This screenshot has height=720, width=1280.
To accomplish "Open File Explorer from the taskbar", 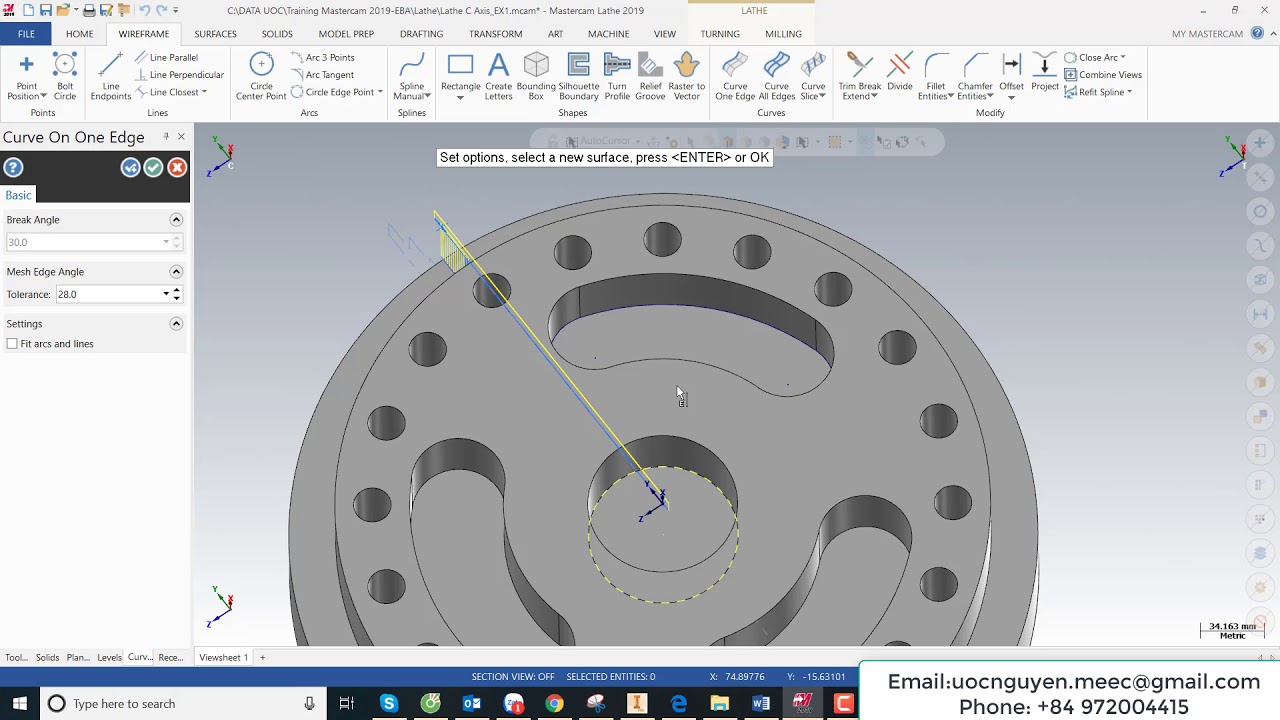I will (x=719, y=704).
